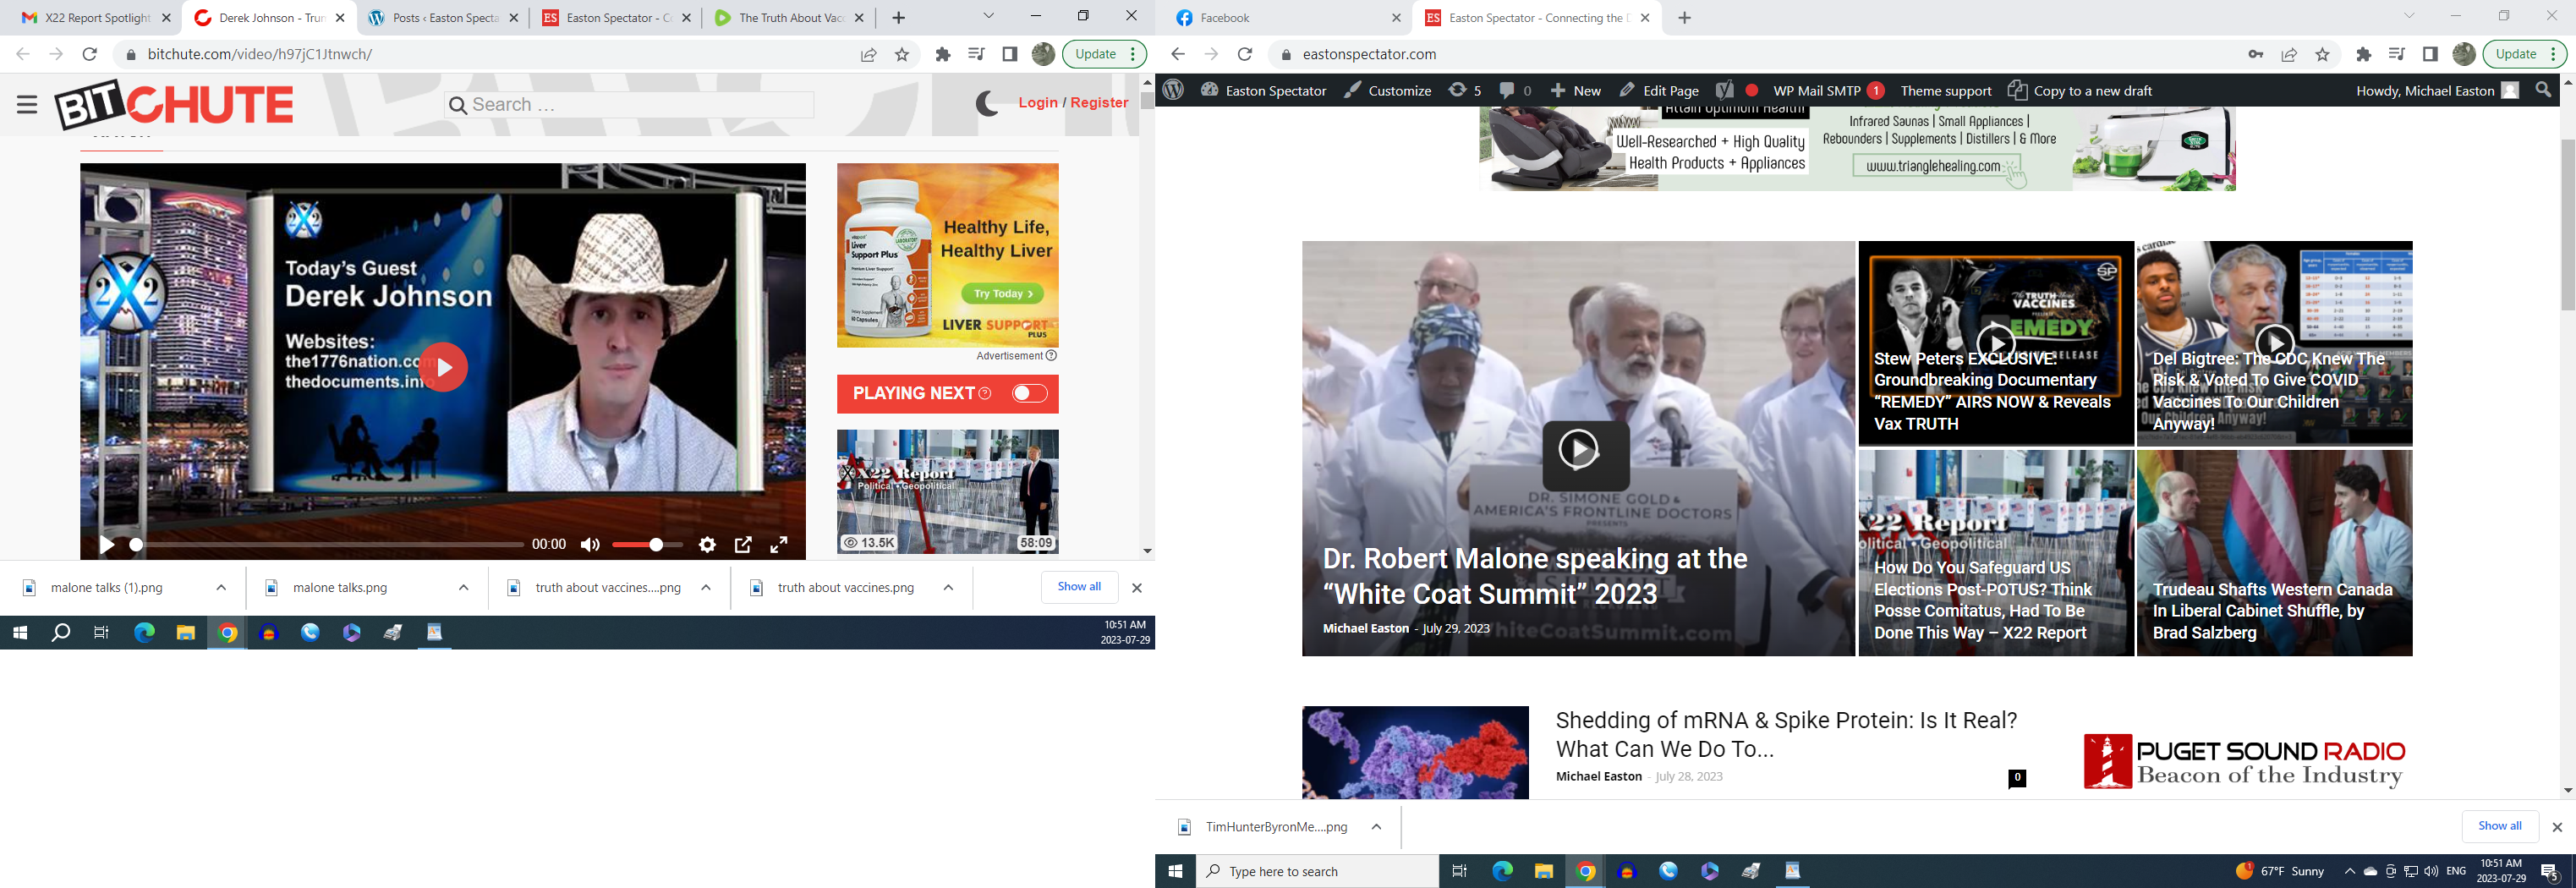Expand truth about vaccines.png download options
The height and width of the screenshot is (888, 2576).
tap(948, 588)
